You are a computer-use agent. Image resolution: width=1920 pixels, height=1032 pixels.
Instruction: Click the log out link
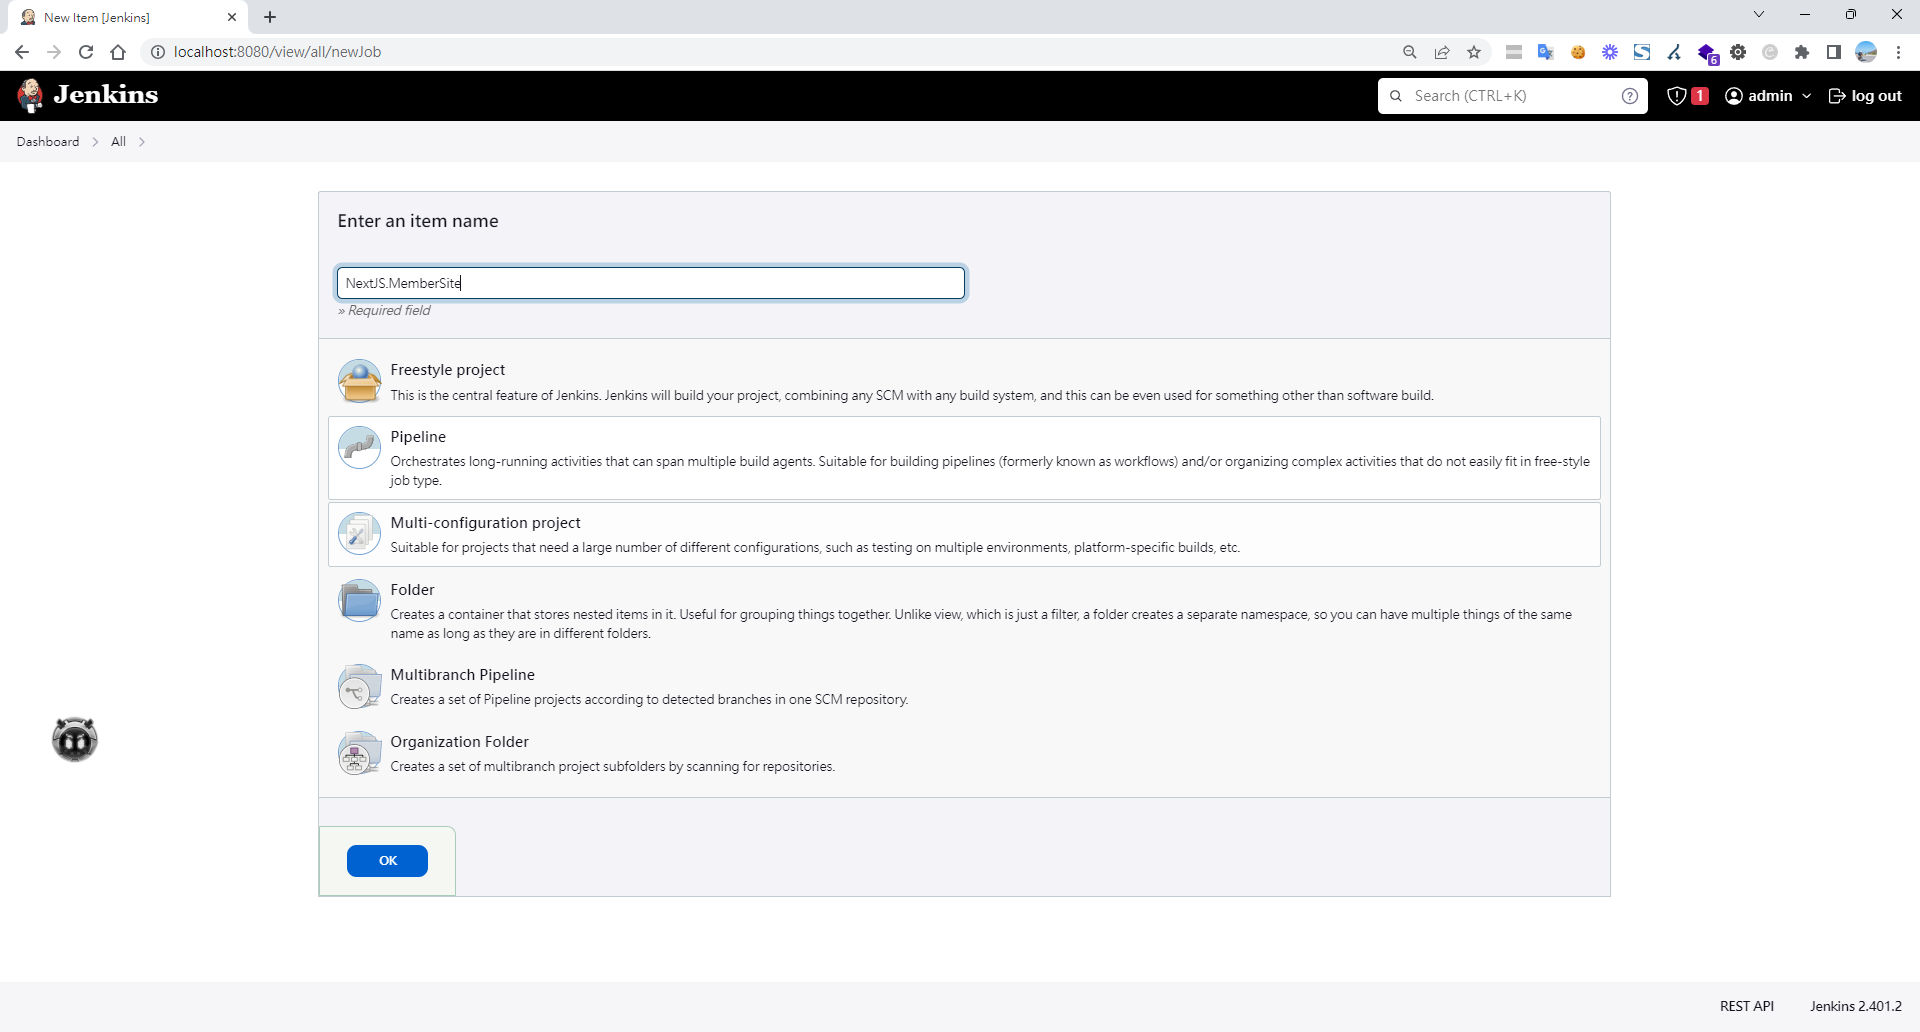point(1865,96)
